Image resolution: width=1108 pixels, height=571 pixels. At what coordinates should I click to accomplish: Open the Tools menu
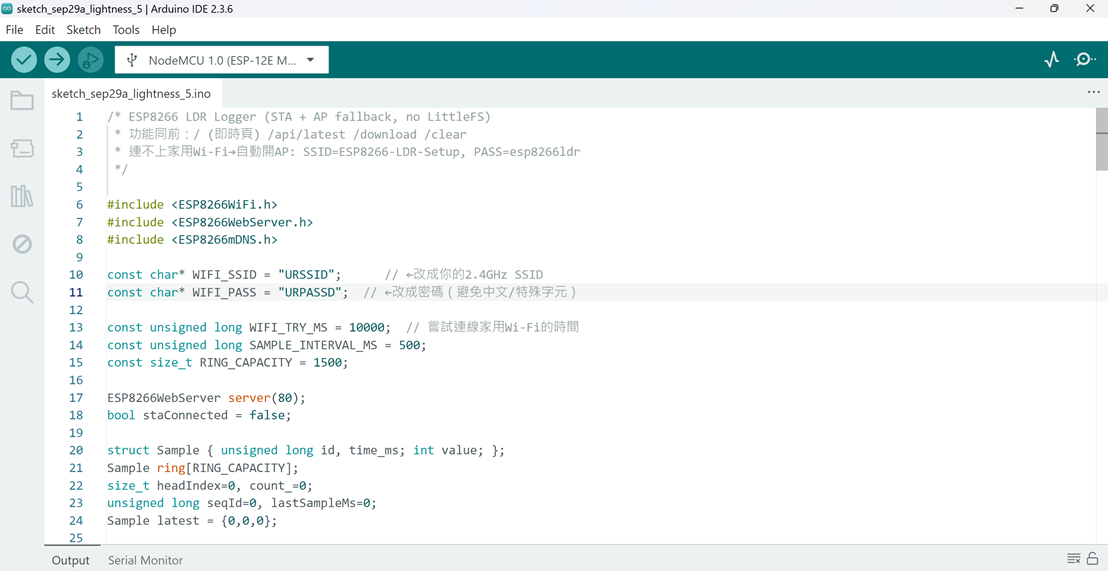click(x=126, y=30)
